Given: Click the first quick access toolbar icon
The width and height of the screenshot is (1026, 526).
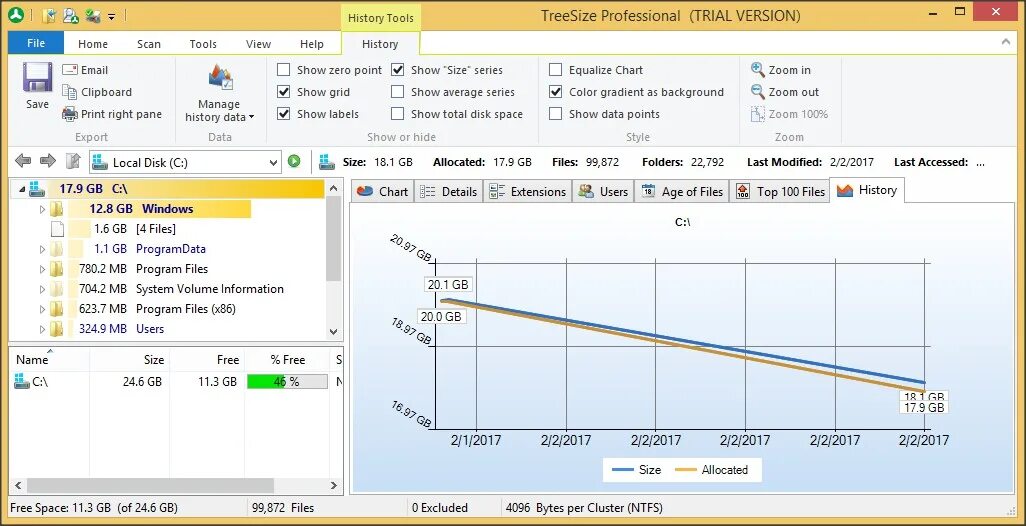Looking at the screenshot, I should pyautogui.click(x=48, y=16).
